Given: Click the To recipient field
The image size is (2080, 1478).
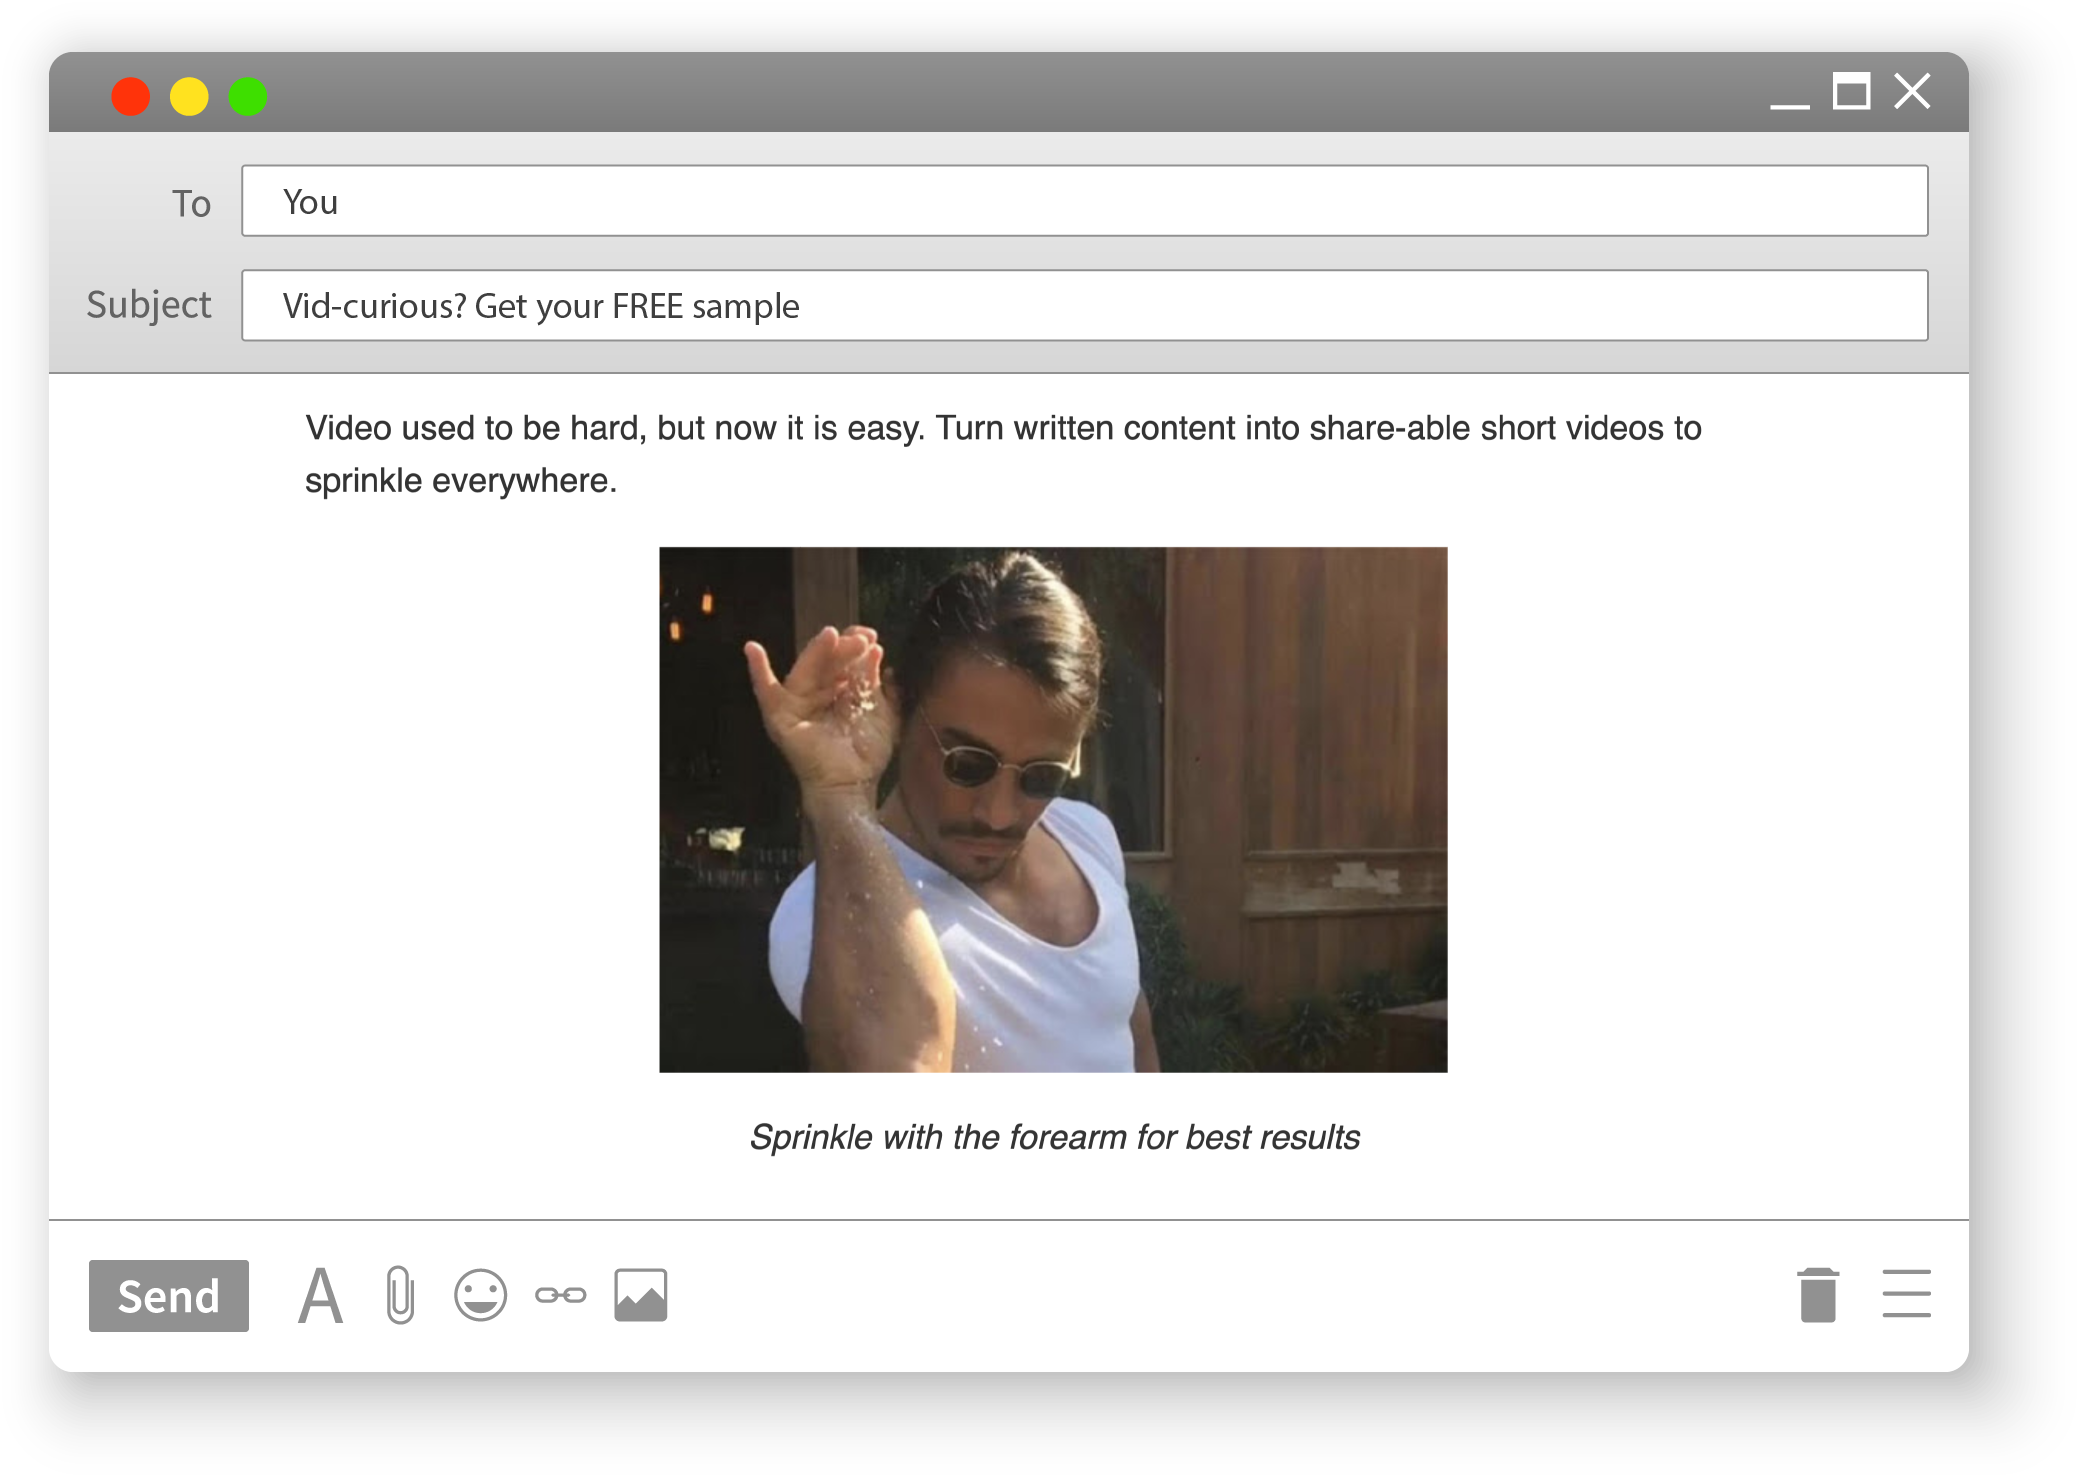Looking at the screenshot, I should [x=1084, y=202].
